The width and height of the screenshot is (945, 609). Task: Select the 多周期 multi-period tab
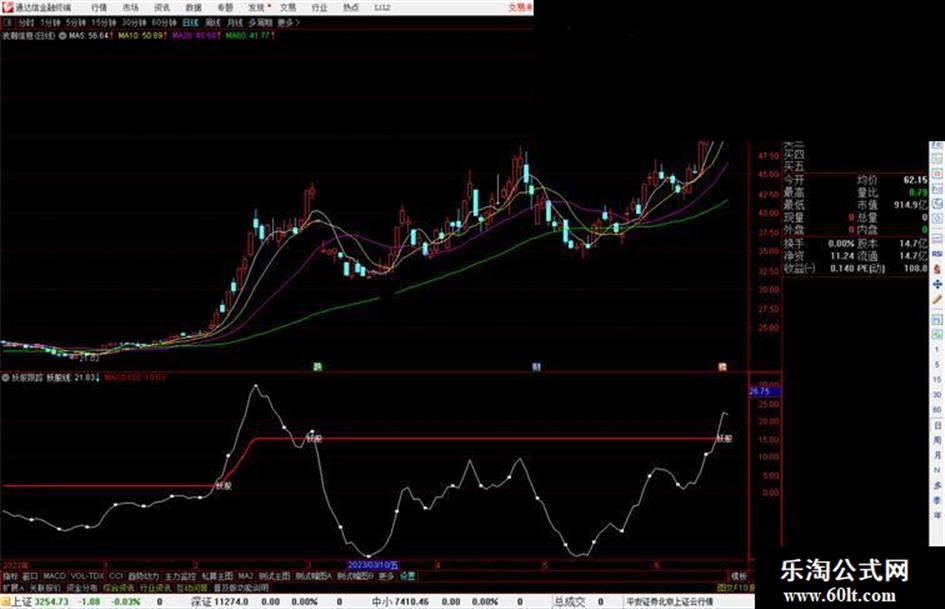tap(260, 23)
